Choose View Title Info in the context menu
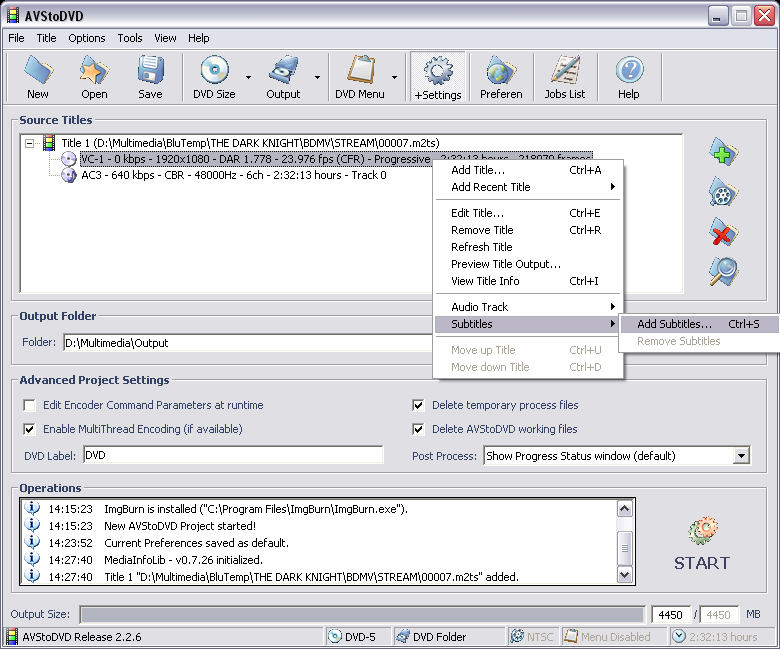780x649 pixels. click(x=528, y=281)
